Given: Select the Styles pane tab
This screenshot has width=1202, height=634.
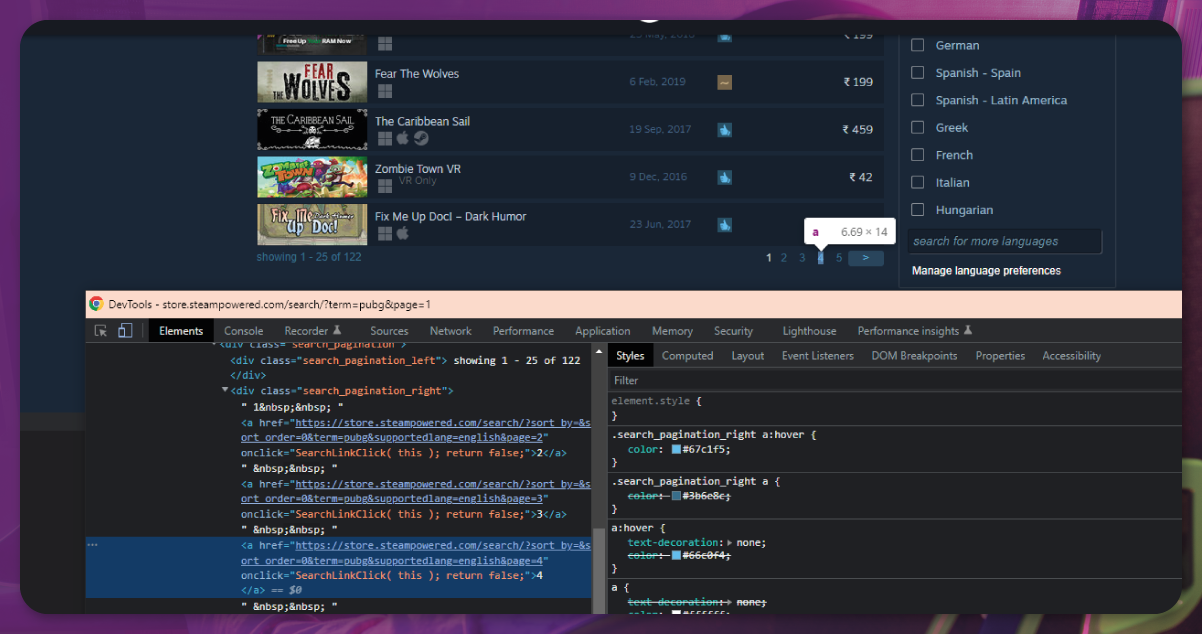Looking at the screenshot, I should tap(630, 356).
